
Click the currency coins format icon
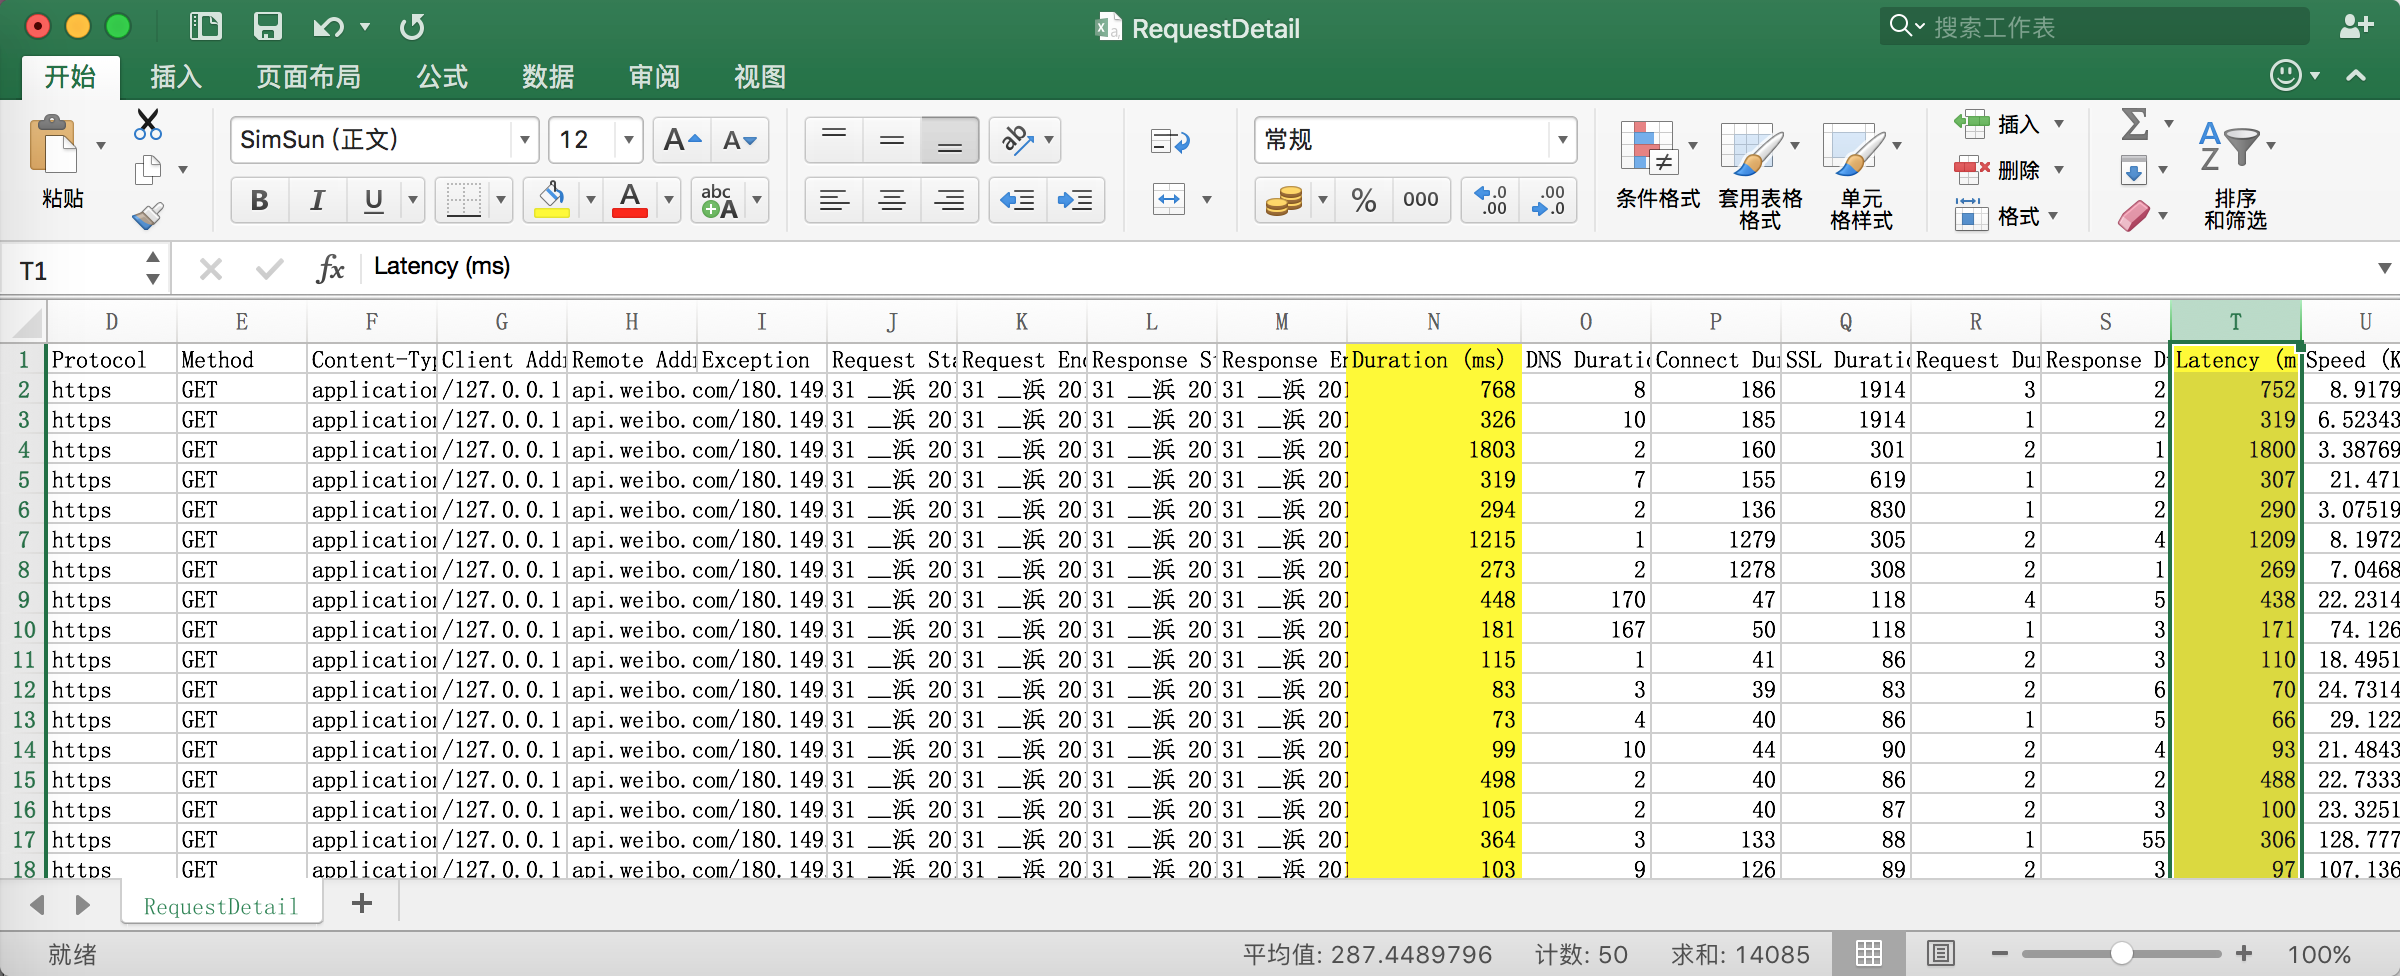(x=1284, y=200)
